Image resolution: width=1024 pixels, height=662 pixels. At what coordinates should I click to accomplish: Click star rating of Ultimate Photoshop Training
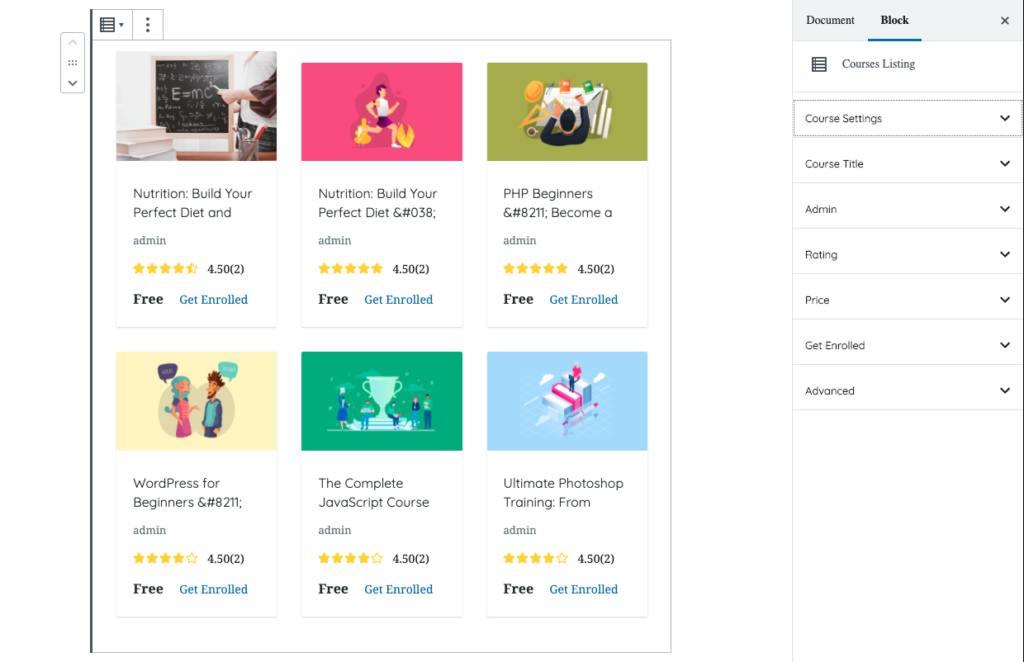536,558
